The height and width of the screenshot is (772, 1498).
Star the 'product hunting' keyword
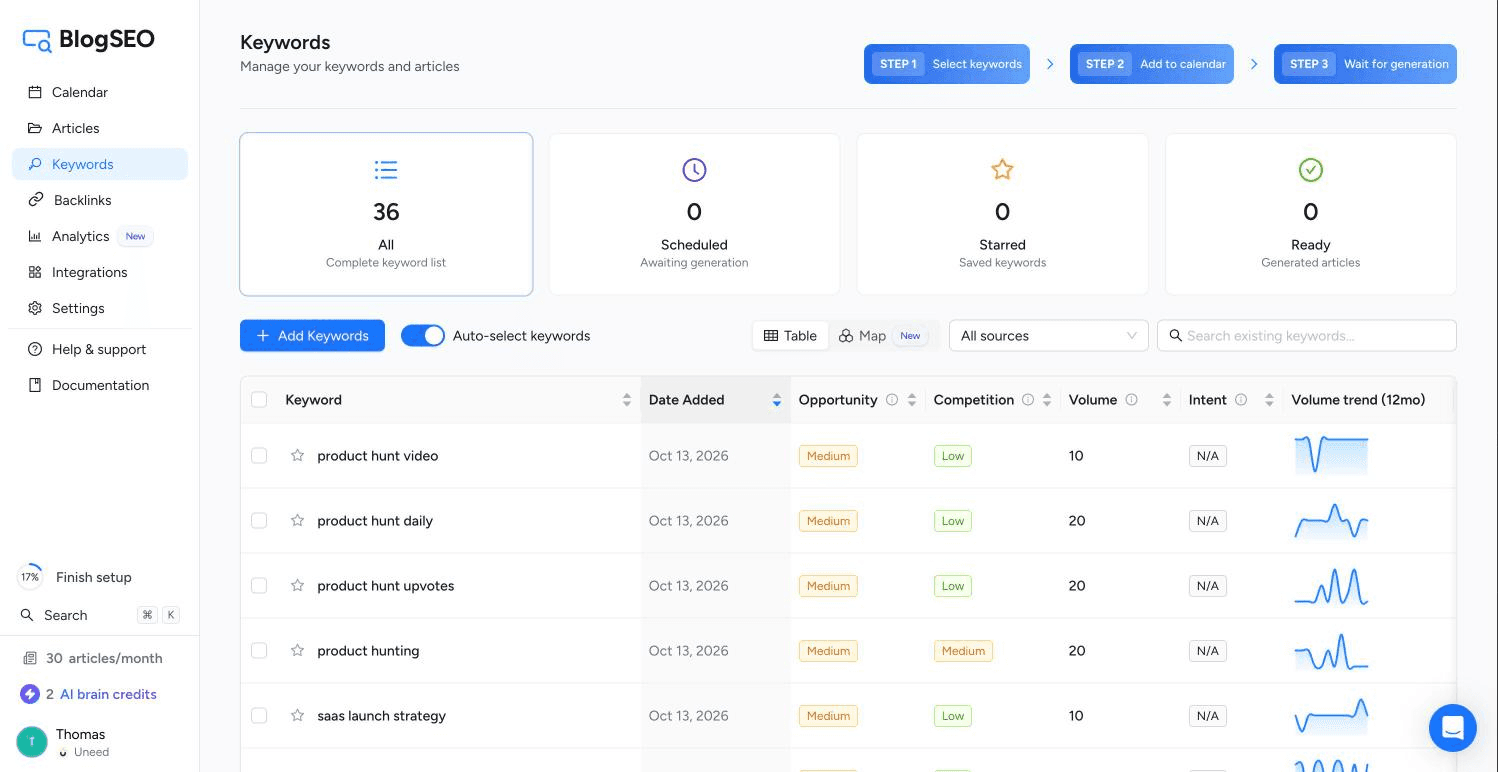point(297,651)
